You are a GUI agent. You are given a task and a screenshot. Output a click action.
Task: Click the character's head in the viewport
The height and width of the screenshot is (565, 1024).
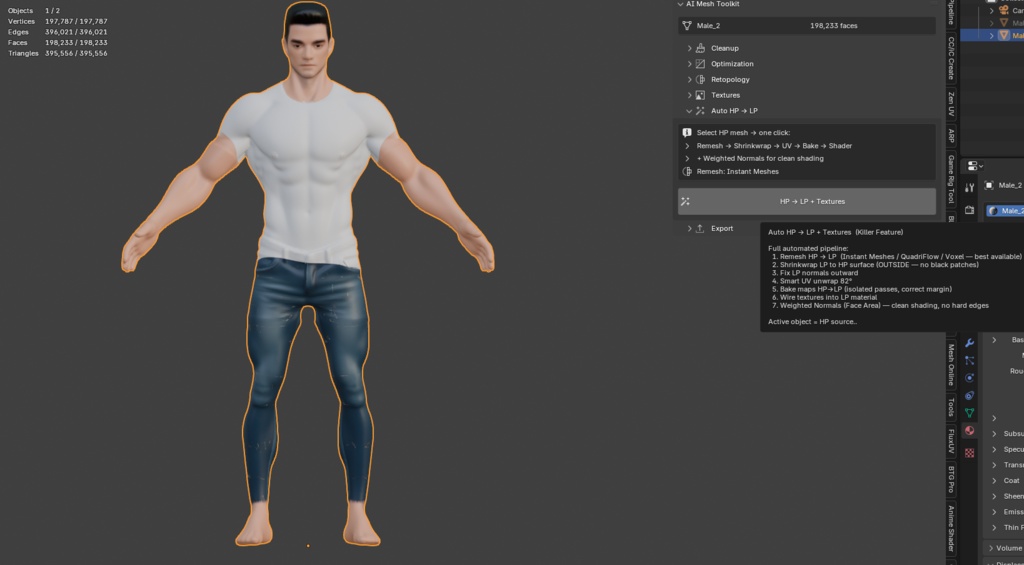[x=308, y=40]
